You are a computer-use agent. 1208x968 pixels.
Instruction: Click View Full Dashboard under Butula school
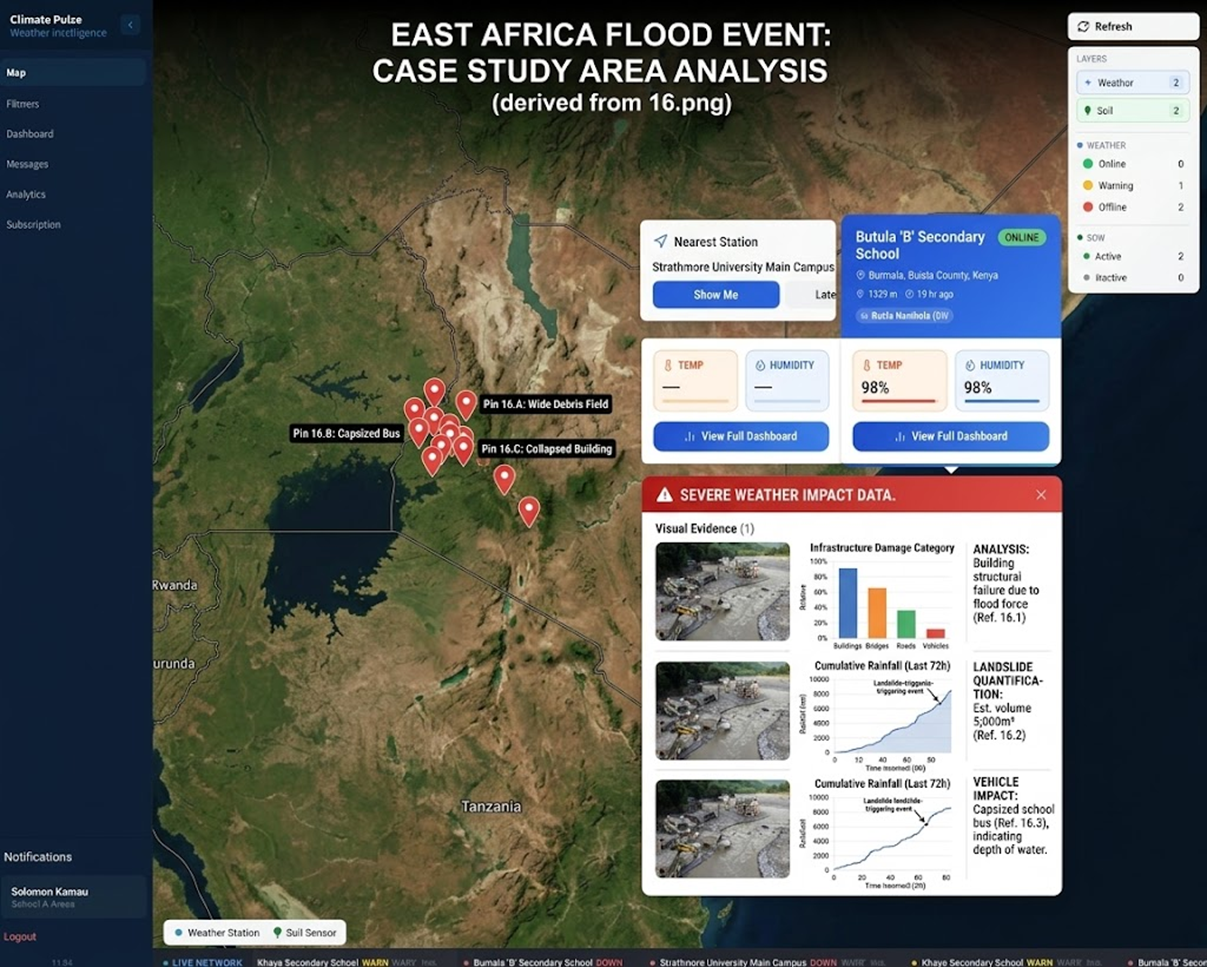click(950, 436)
